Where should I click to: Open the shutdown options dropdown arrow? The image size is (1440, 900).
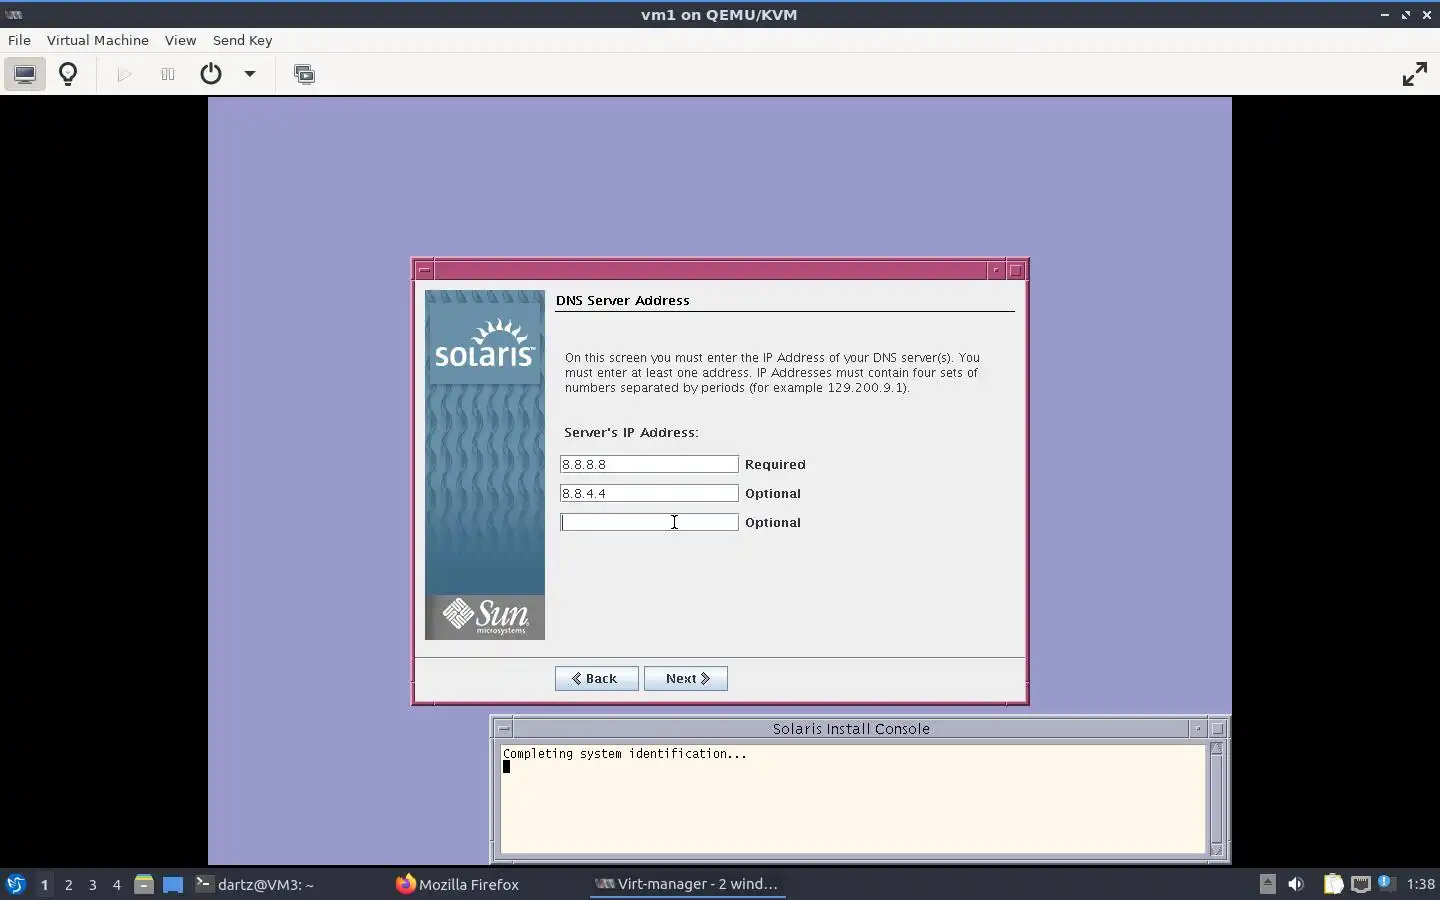[250, 74]
